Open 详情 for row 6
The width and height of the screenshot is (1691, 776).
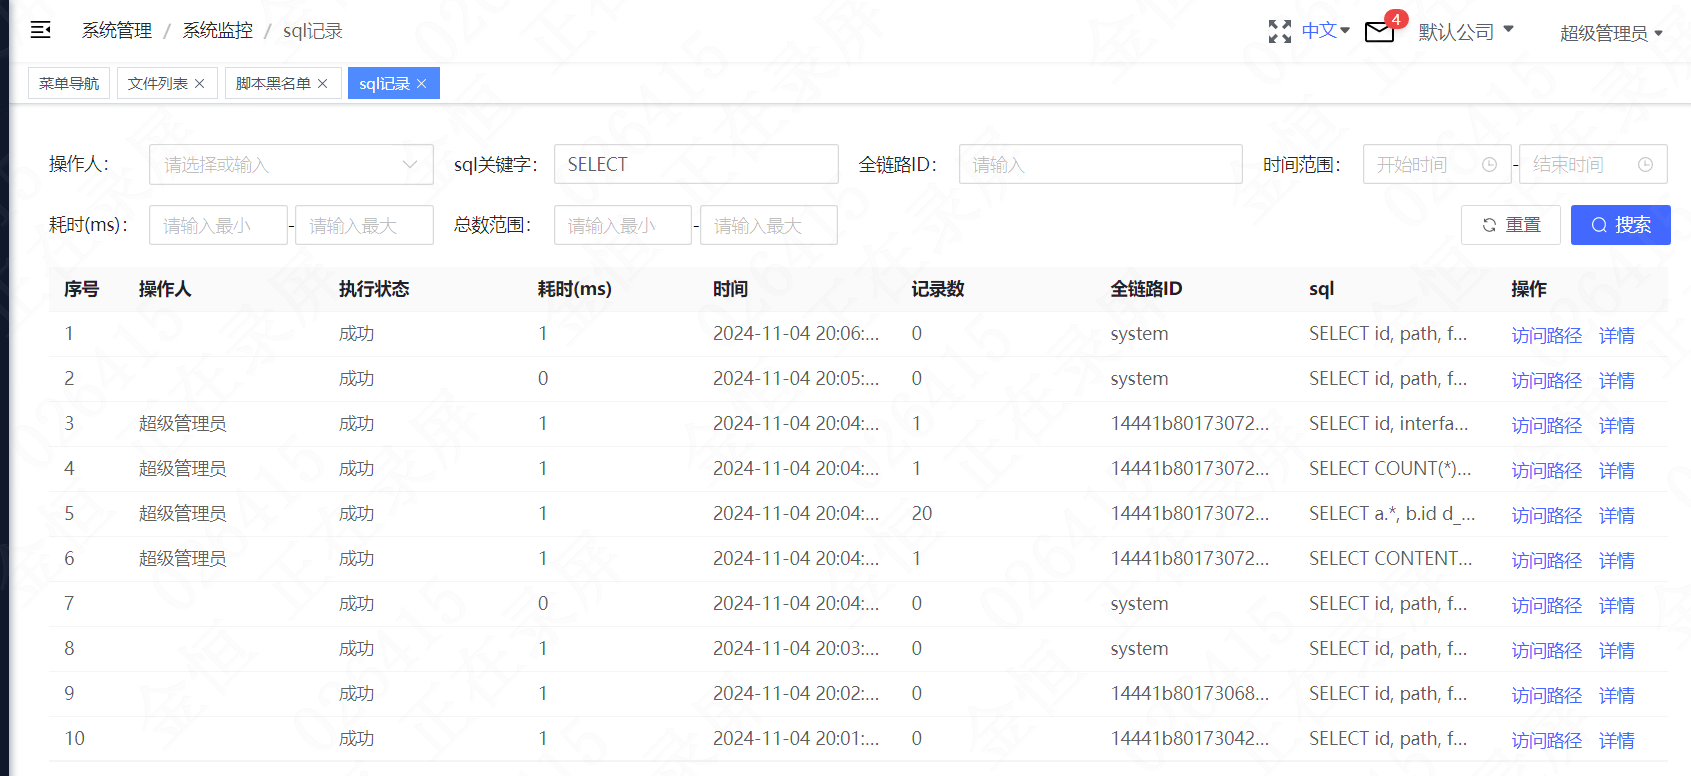tap(1616, 561)
